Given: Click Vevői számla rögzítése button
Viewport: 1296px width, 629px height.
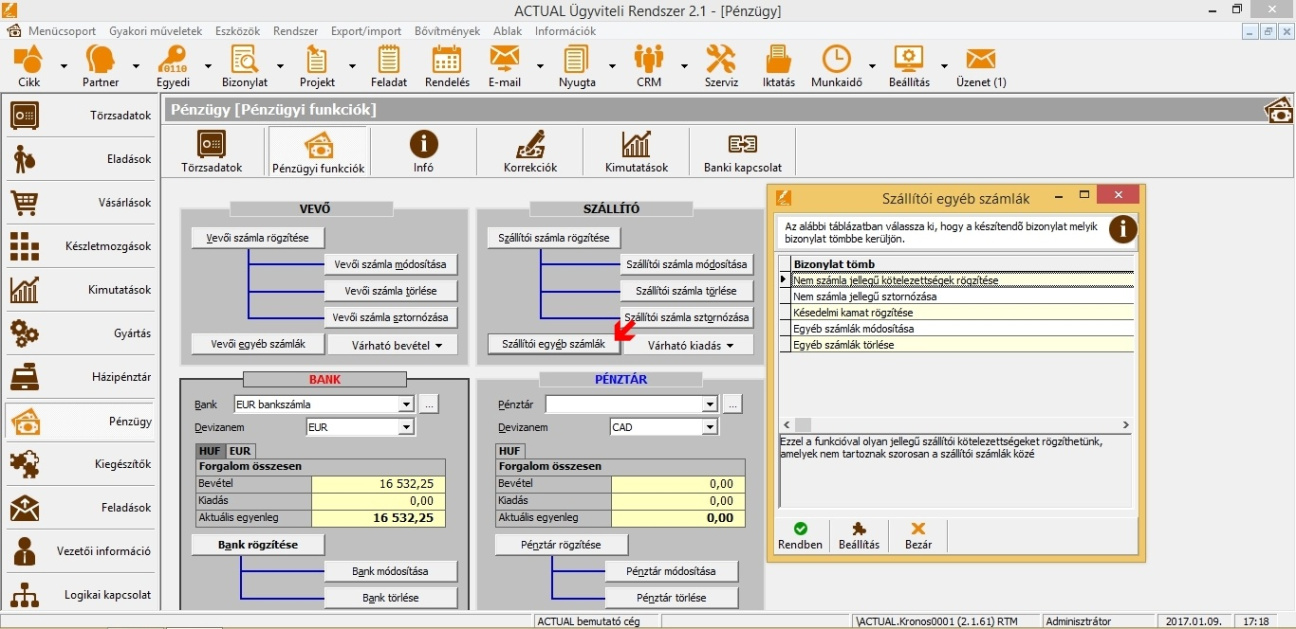Looking at the screenshot, I should 257,238.
